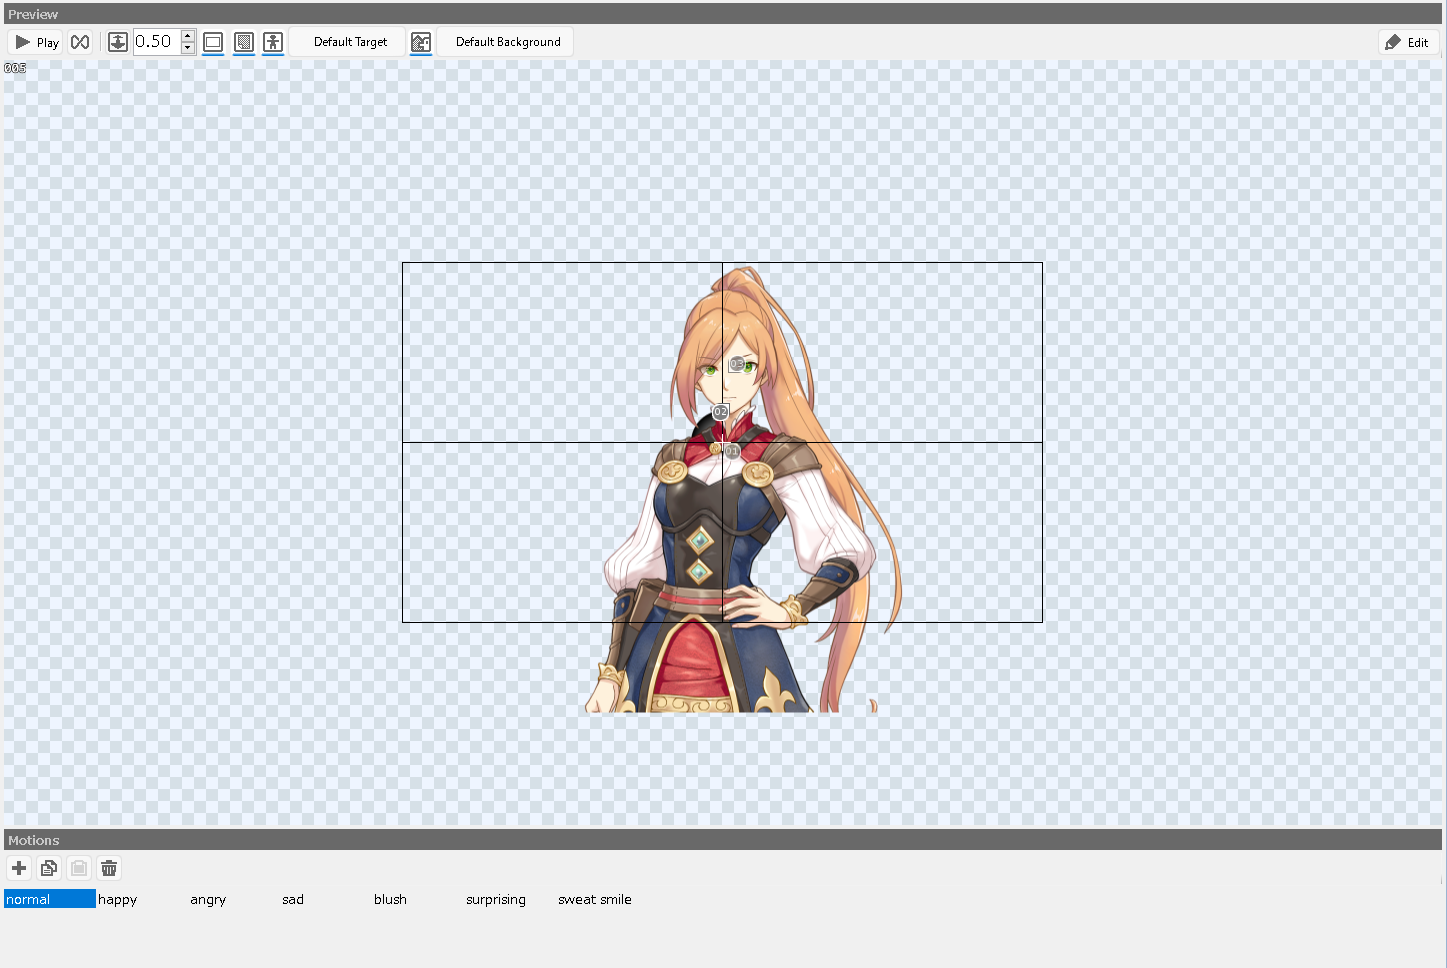Click the Default Target button
This screenshot has height=968, width=1447.
(347, 42)
